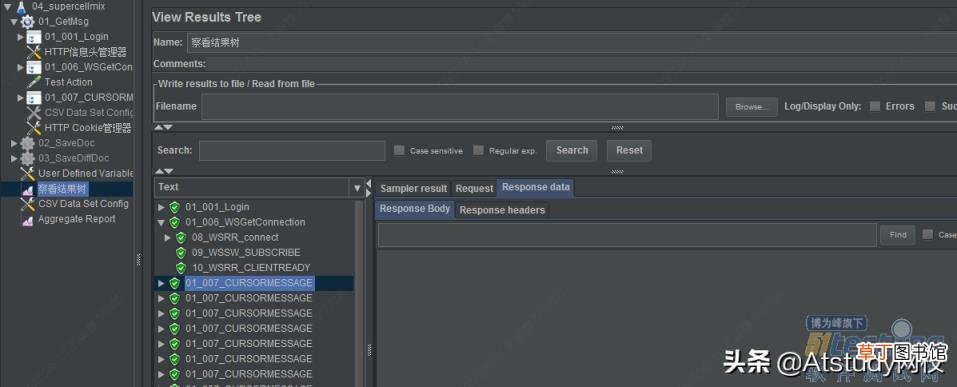Expand the 02_SaveDoc thread group
This screenshot has width=957, height=387.
pyautogui.click(x=15, y=143)
